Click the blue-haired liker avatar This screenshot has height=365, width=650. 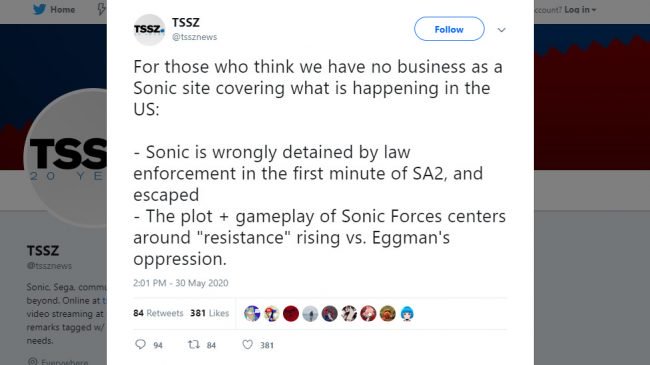pos(407,314)
